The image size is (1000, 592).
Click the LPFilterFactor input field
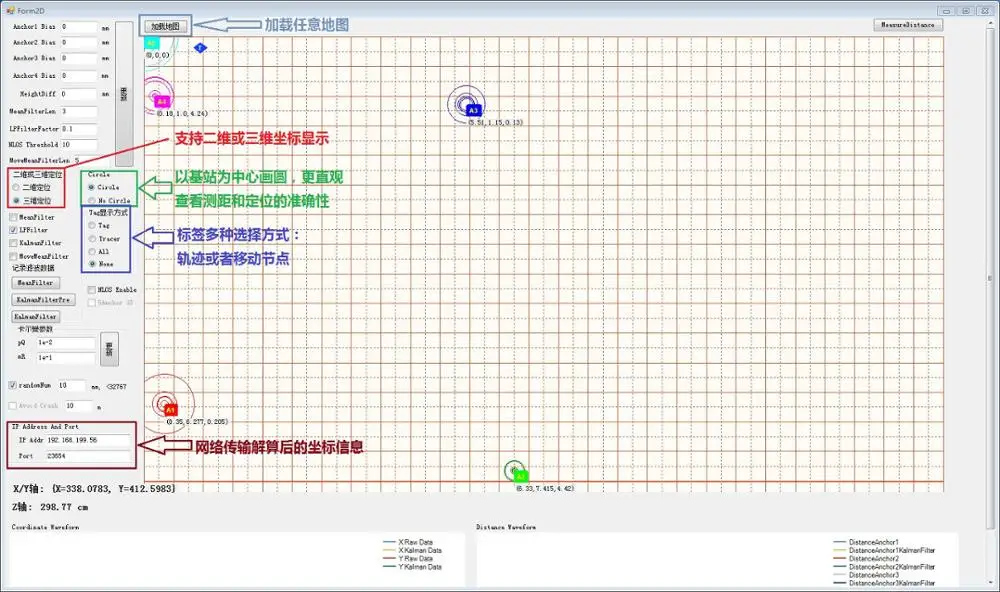[79, 128]
